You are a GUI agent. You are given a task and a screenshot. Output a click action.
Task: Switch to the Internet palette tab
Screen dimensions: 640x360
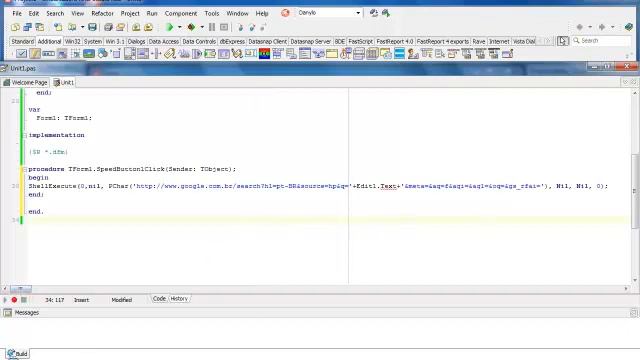[x=499, y=41]
